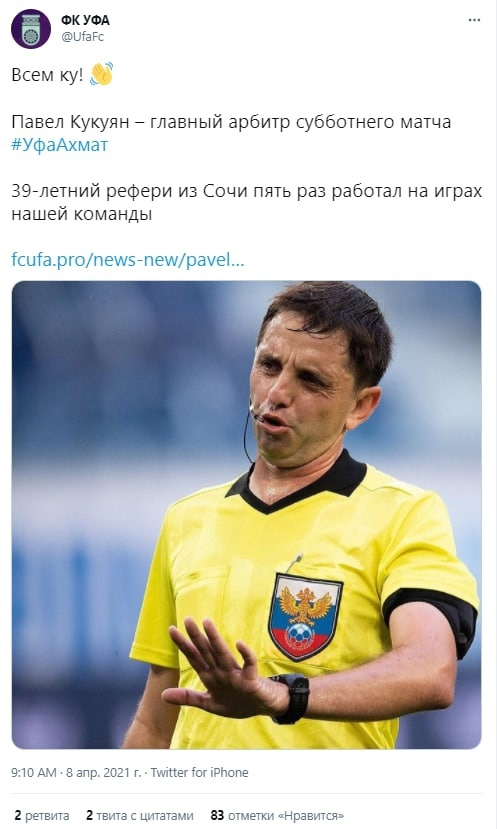Open the referee photo attachment
The width and height of the screenshot is (497, 829).
click(246, 514)
